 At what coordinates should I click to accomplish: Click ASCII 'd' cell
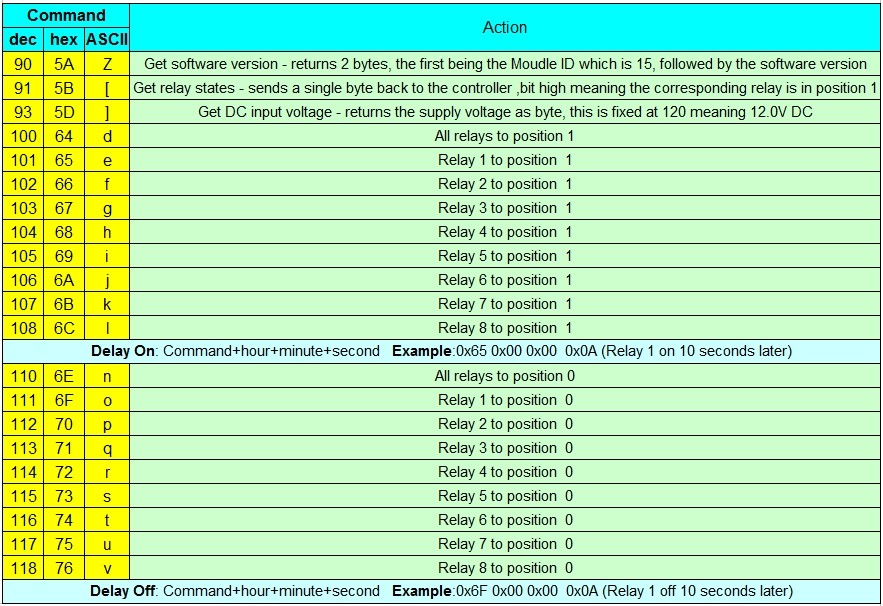coord(107,136)
